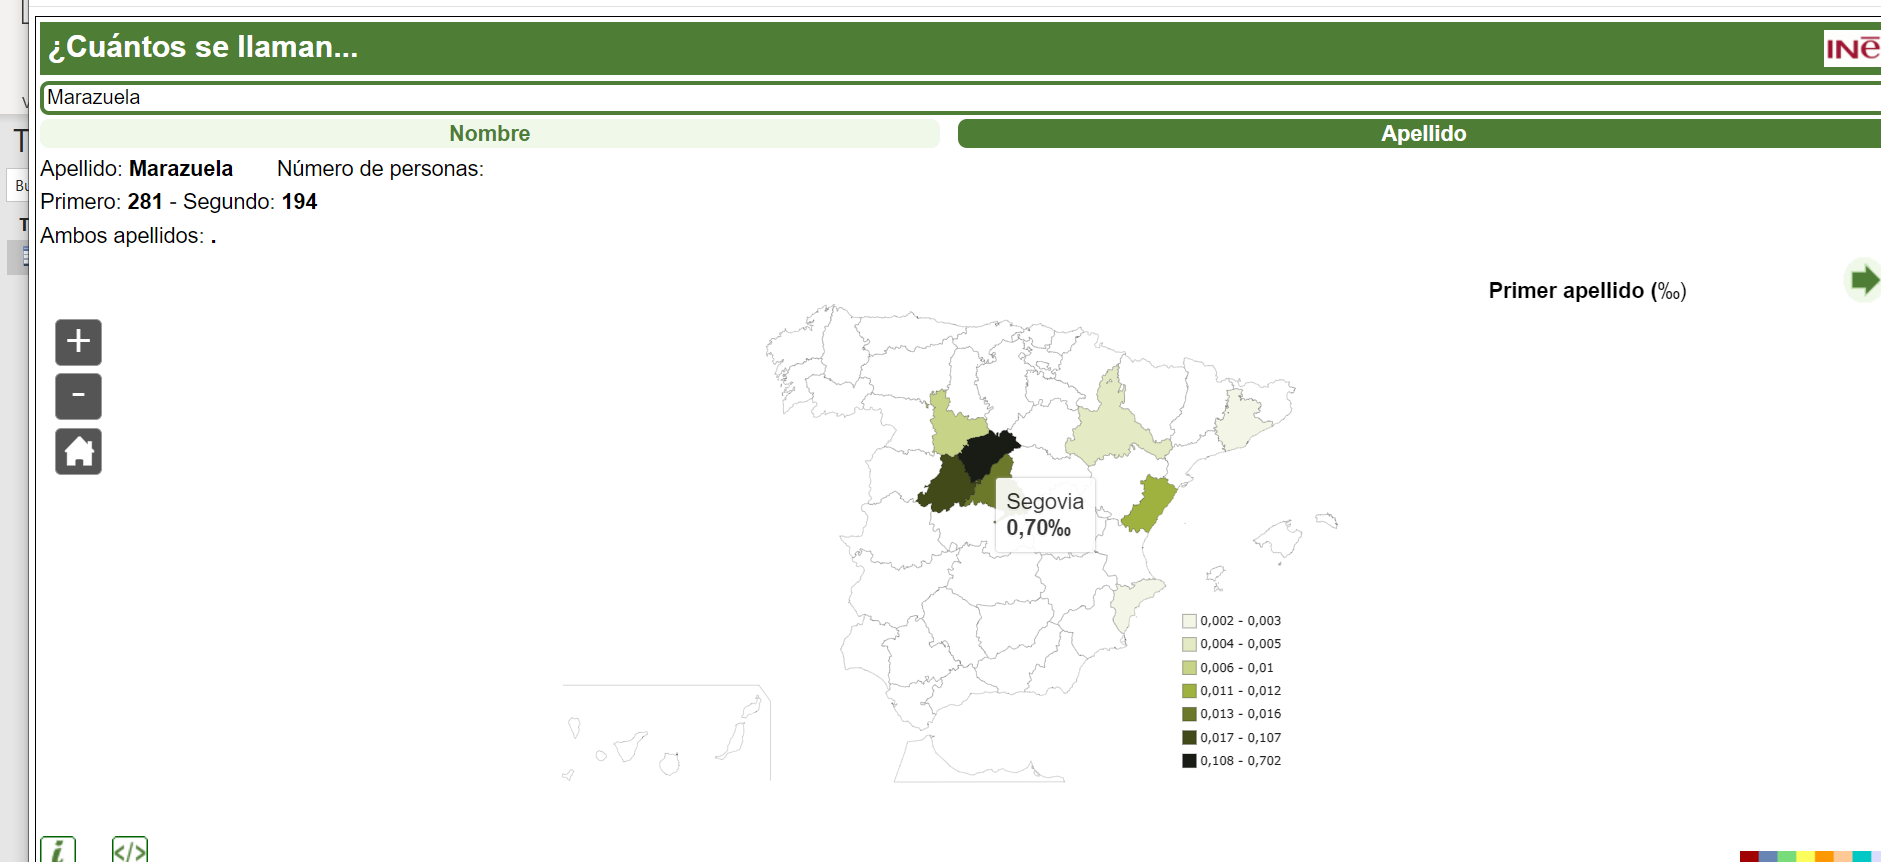Switch to the Nombre tab
Screen dimensions: 1881x862
[489, 134]
